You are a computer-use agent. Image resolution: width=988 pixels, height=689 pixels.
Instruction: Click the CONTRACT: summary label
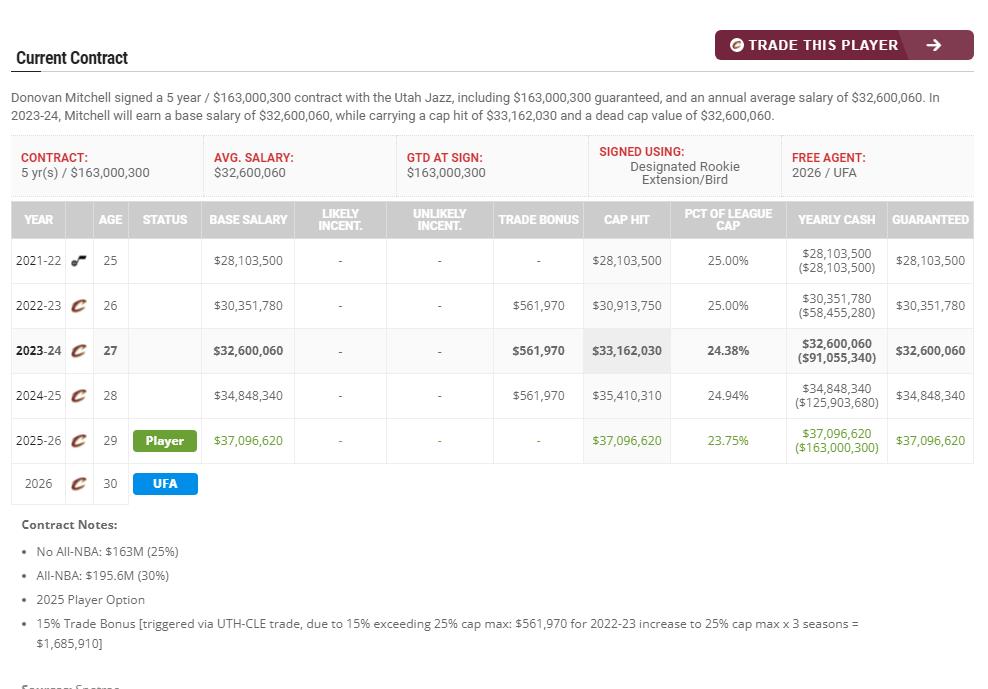tap(54, 158)
